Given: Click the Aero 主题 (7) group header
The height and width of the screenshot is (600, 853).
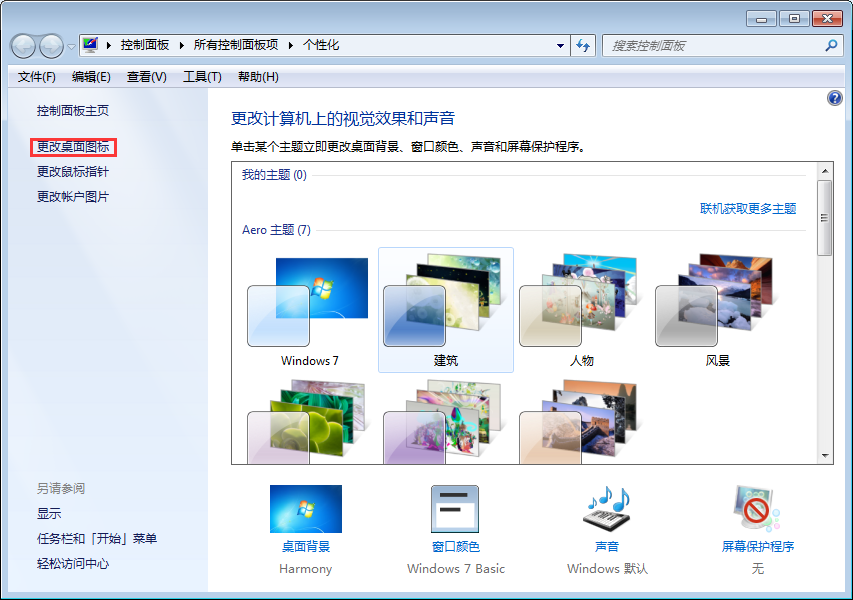Looking at the screenshot, I should point(276,230).
